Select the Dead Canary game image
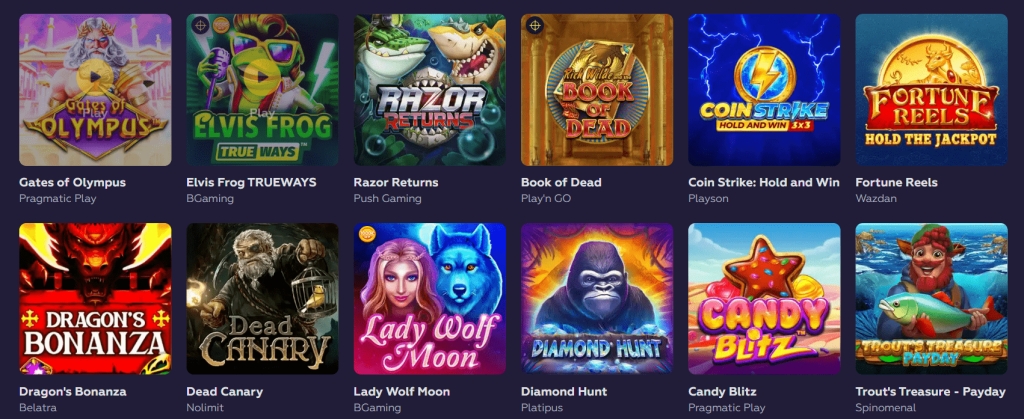This screenshot has width=1024, height=419. tap(263, 299)
